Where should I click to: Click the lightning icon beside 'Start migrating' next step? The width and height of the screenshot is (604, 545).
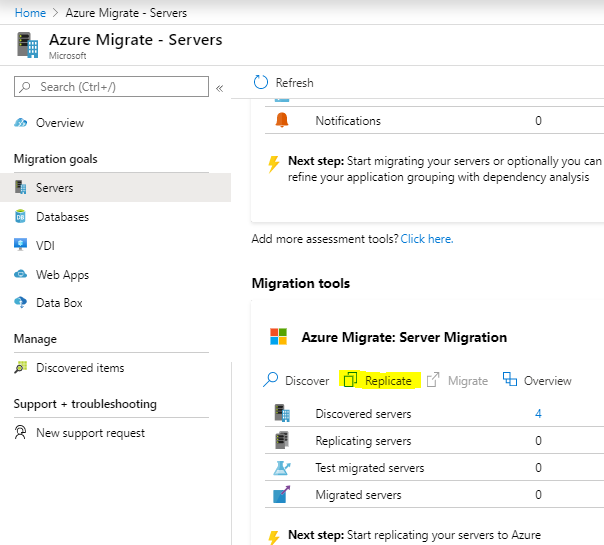click(273, 164)
